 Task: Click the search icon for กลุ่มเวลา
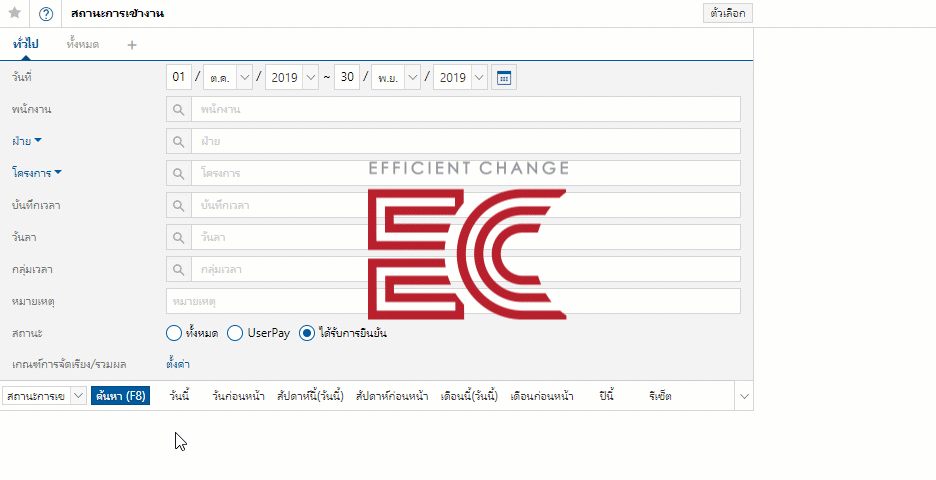pos(178,269)
